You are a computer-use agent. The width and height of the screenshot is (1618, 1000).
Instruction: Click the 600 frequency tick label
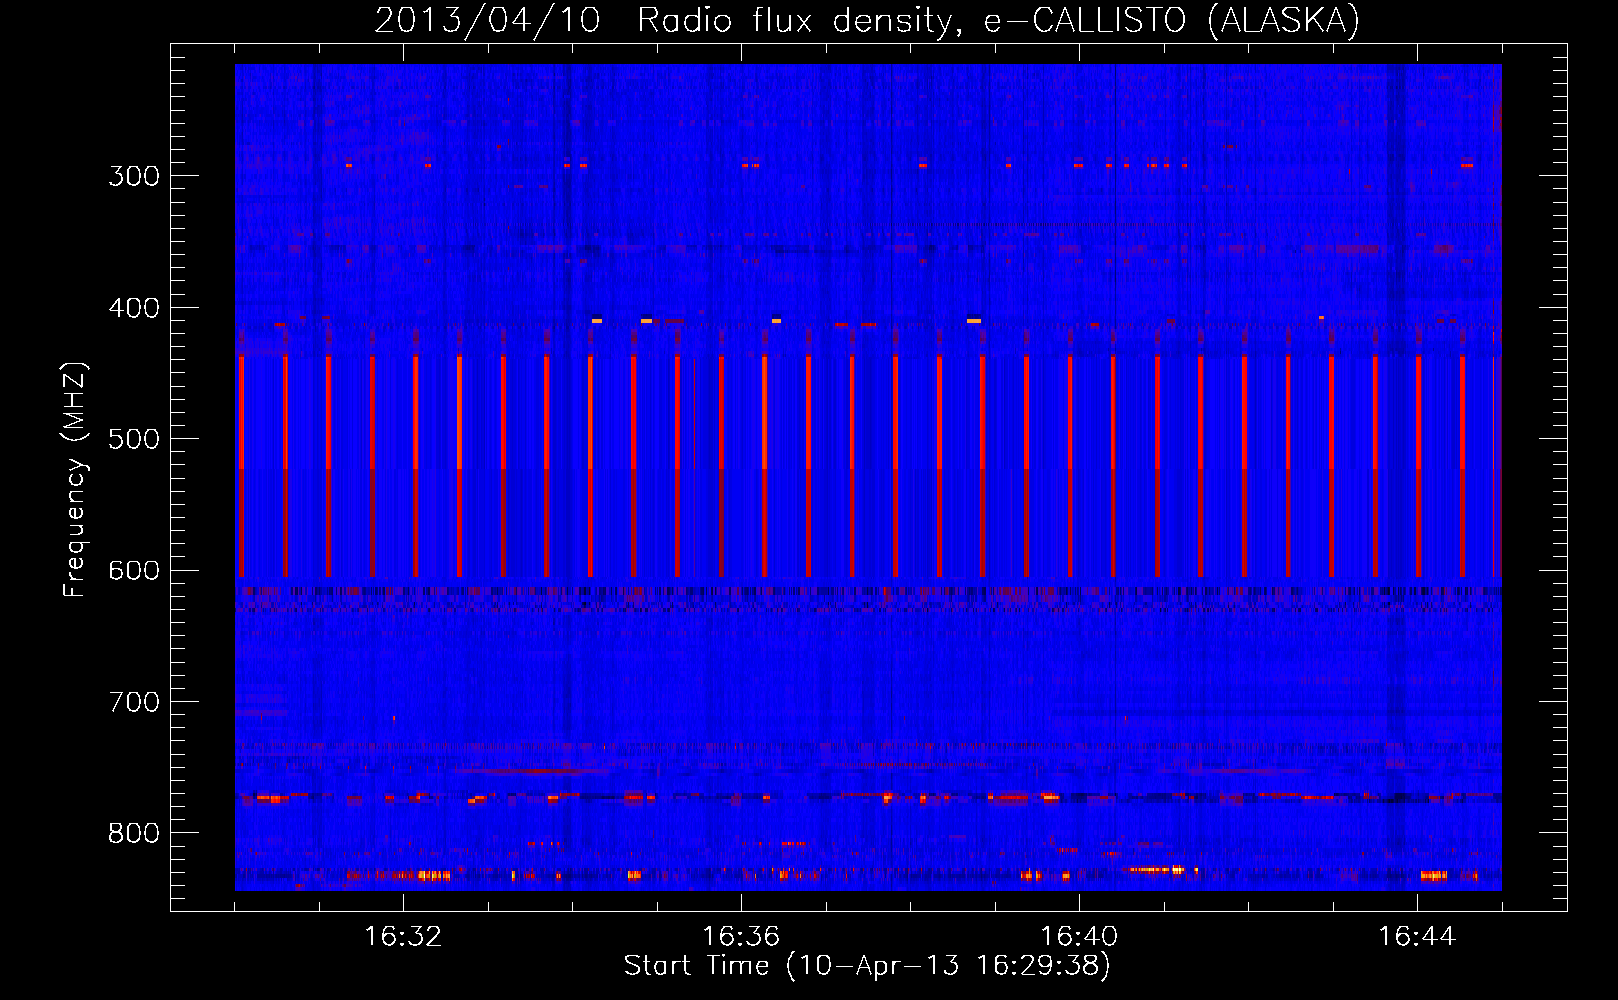coord(134,571)
